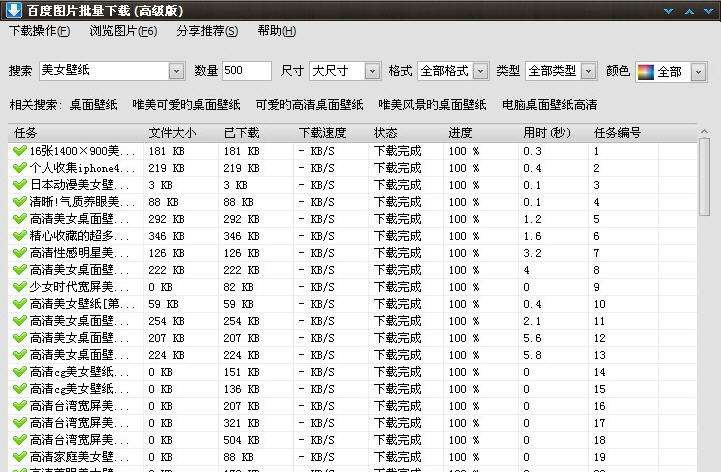Click green check icon for 日本动漫美女壁 task
Image resolution: width=721 pixels, height=472 pixels.
(x=19, y=185)
